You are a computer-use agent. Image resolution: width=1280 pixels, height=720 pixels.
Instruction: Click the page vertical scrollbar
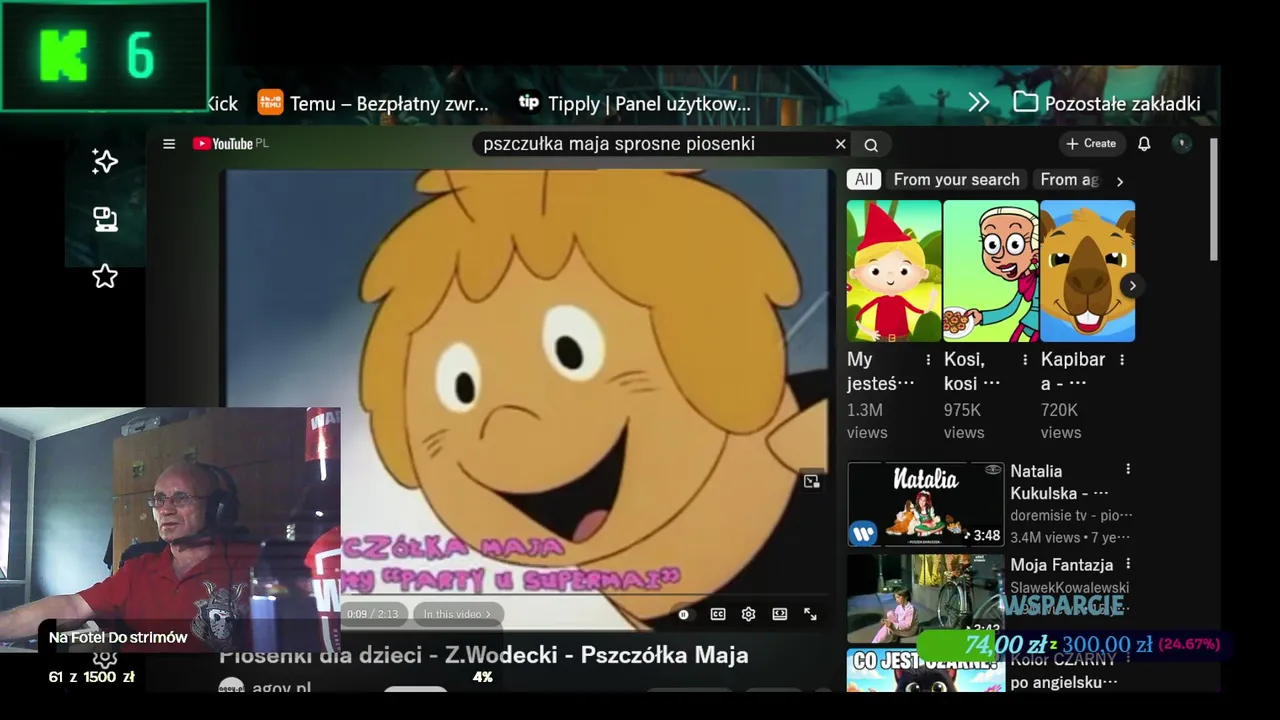[x=1214, y=200]
